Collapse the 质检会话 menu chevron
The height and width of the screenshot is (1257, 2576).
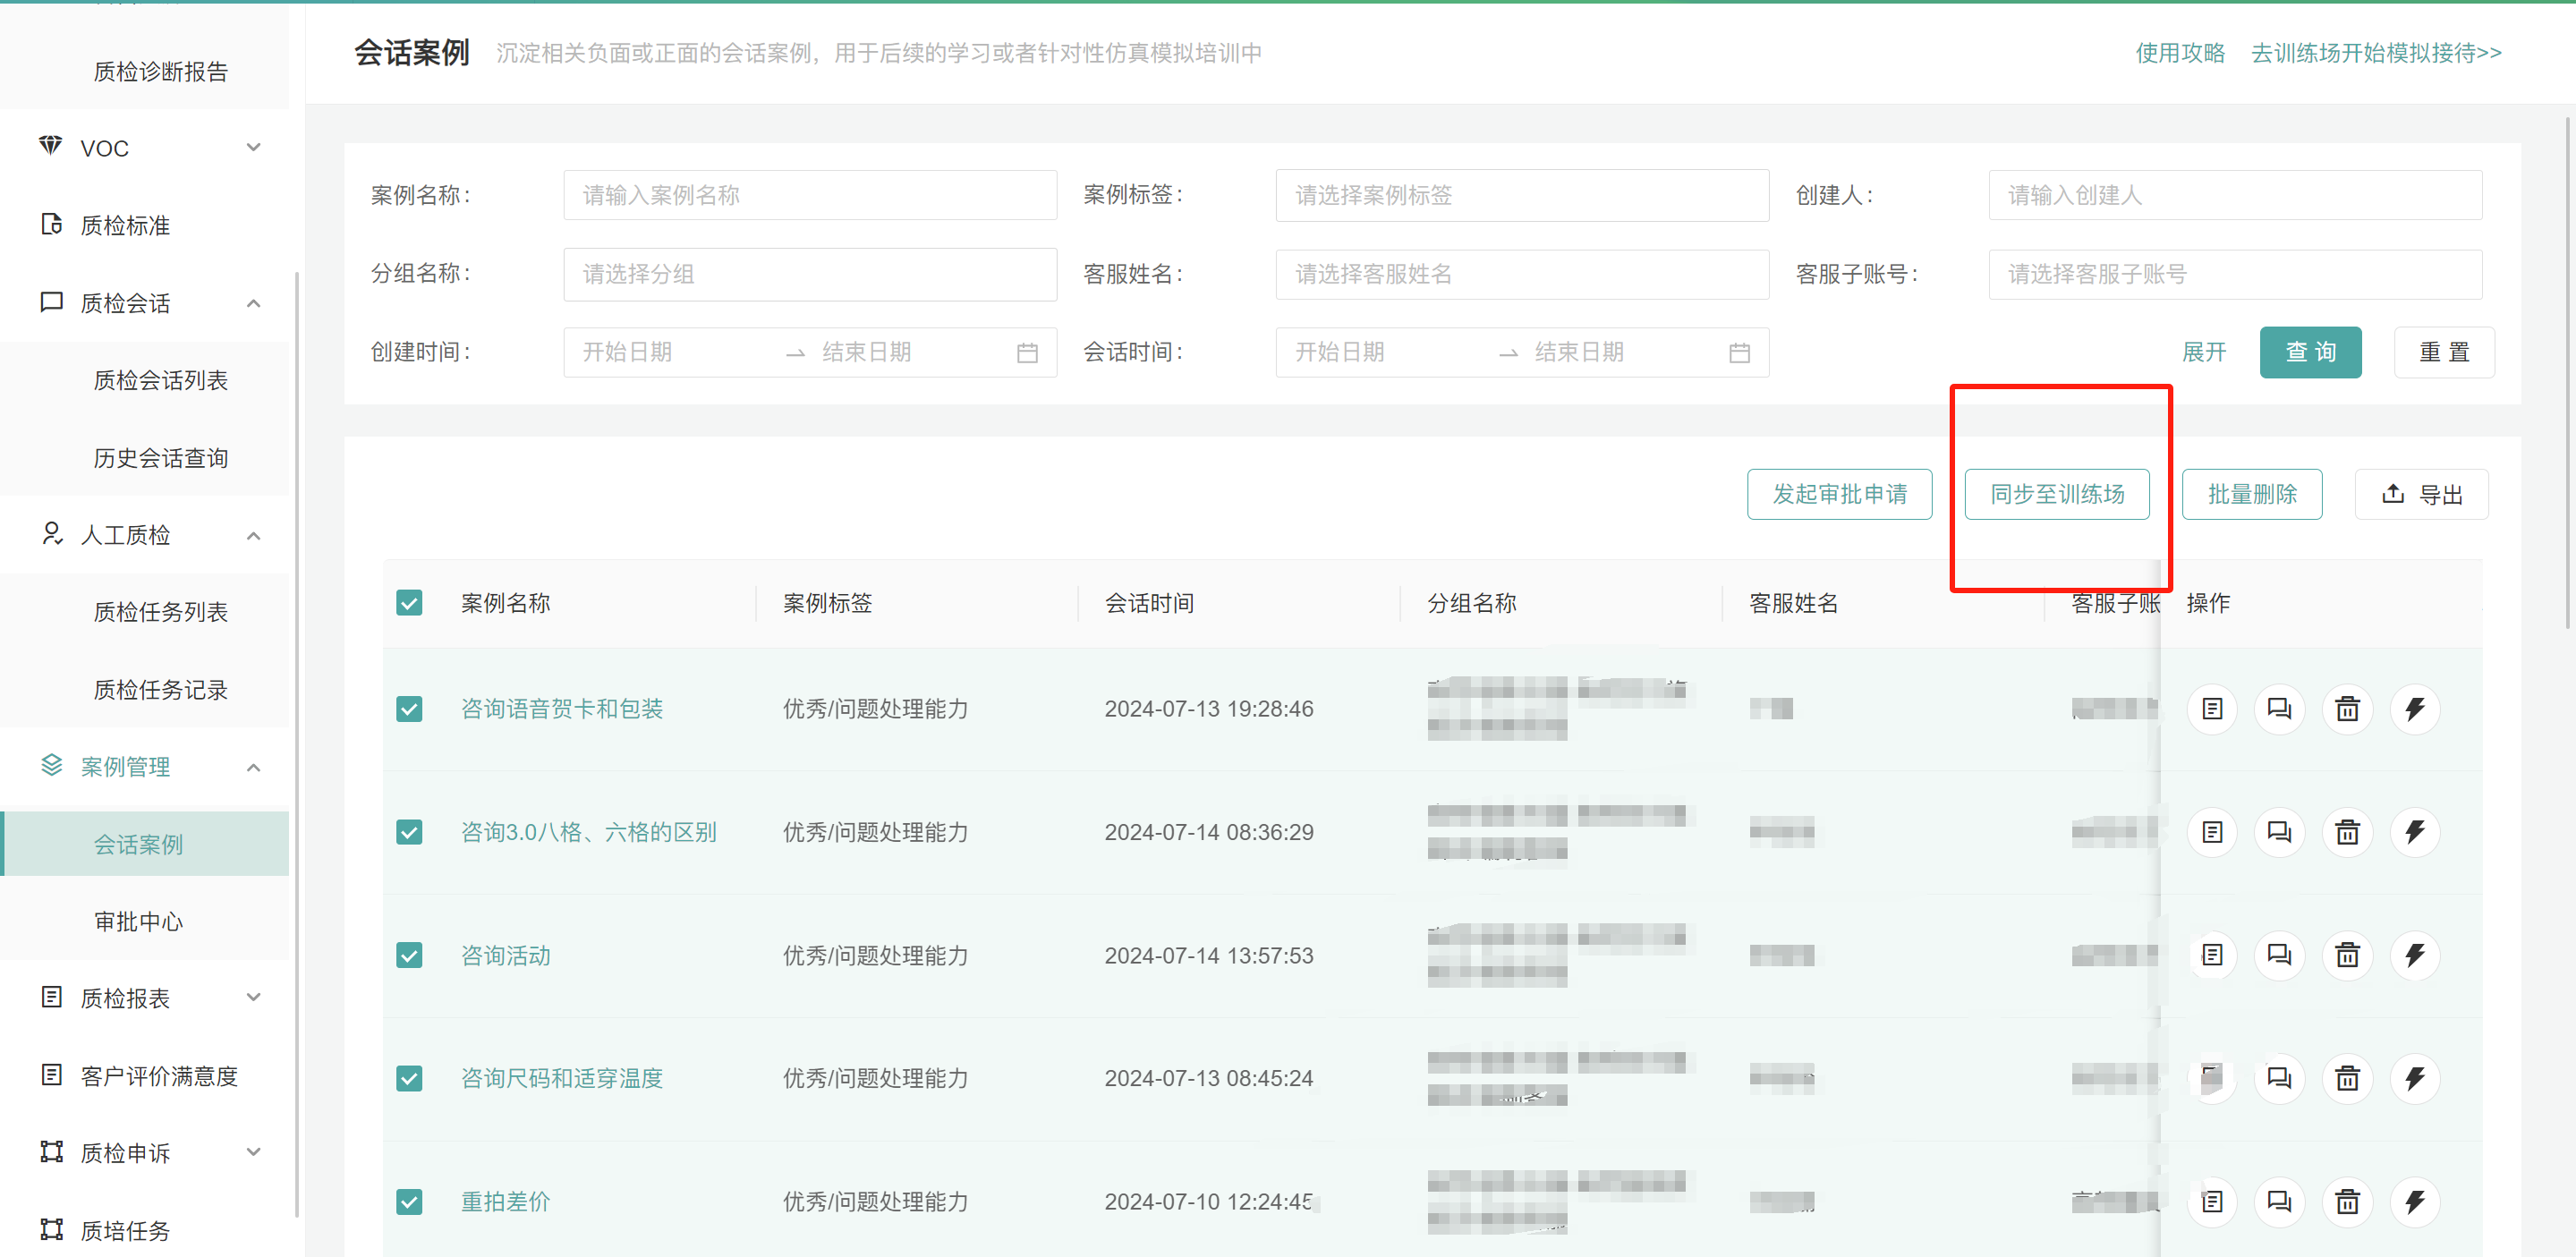pyautogui.click(x=254, y=303)
